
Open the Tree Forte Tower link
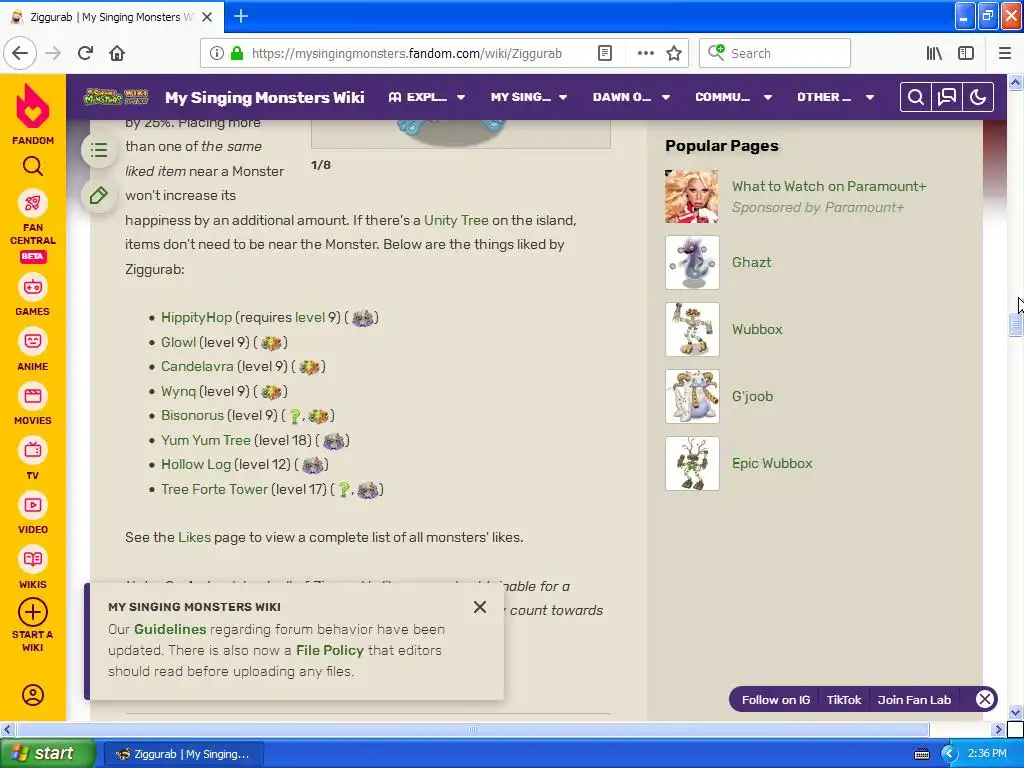[214, 489]
